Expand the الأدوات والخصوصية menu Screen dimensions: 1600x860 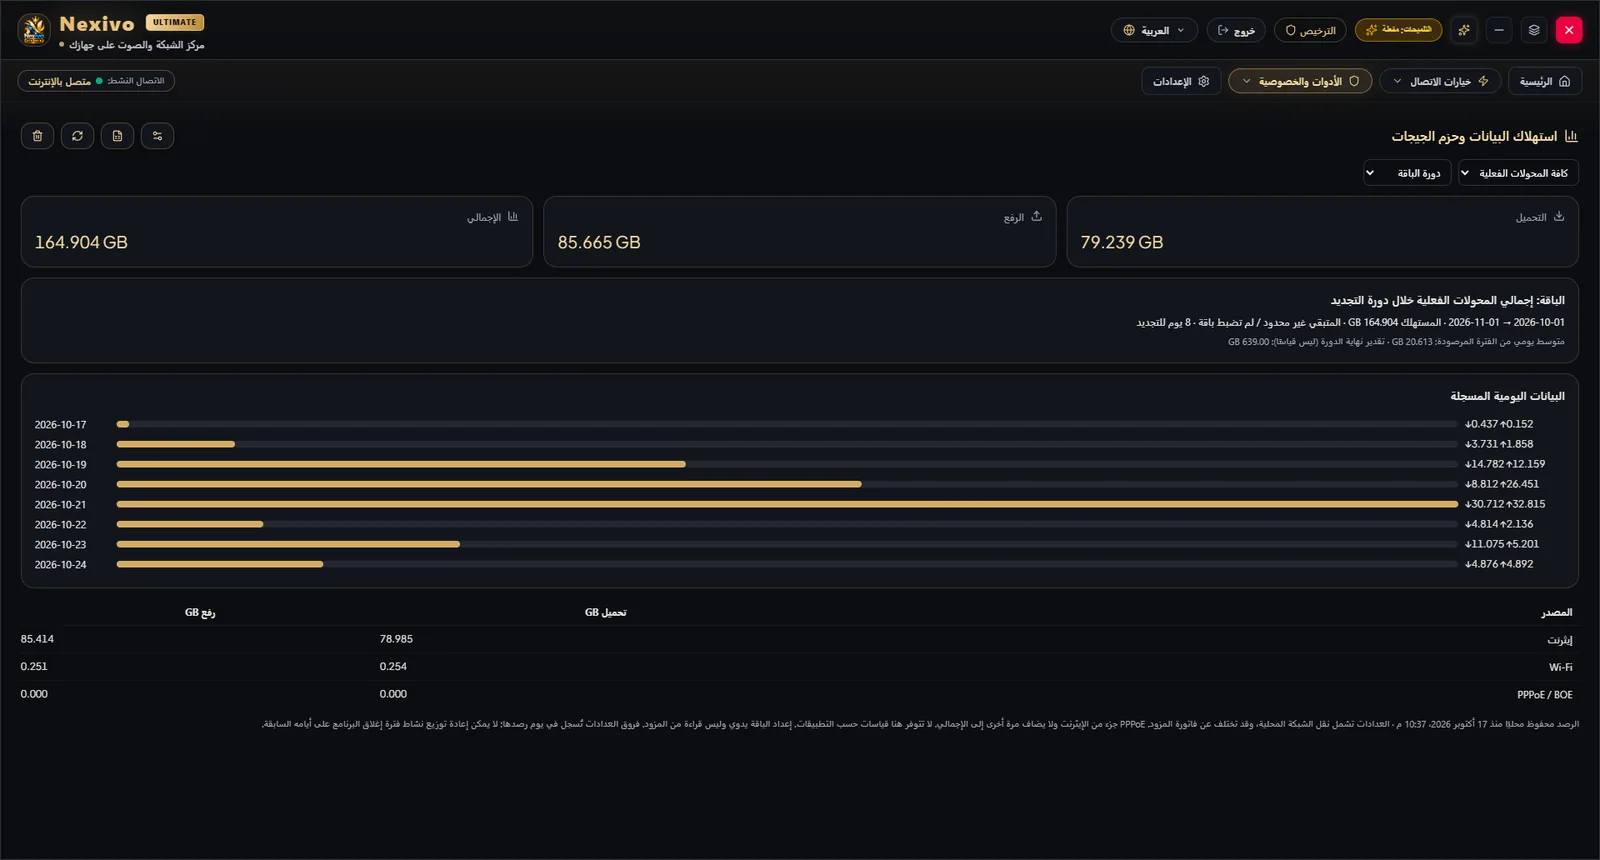tap(1300, 81)
